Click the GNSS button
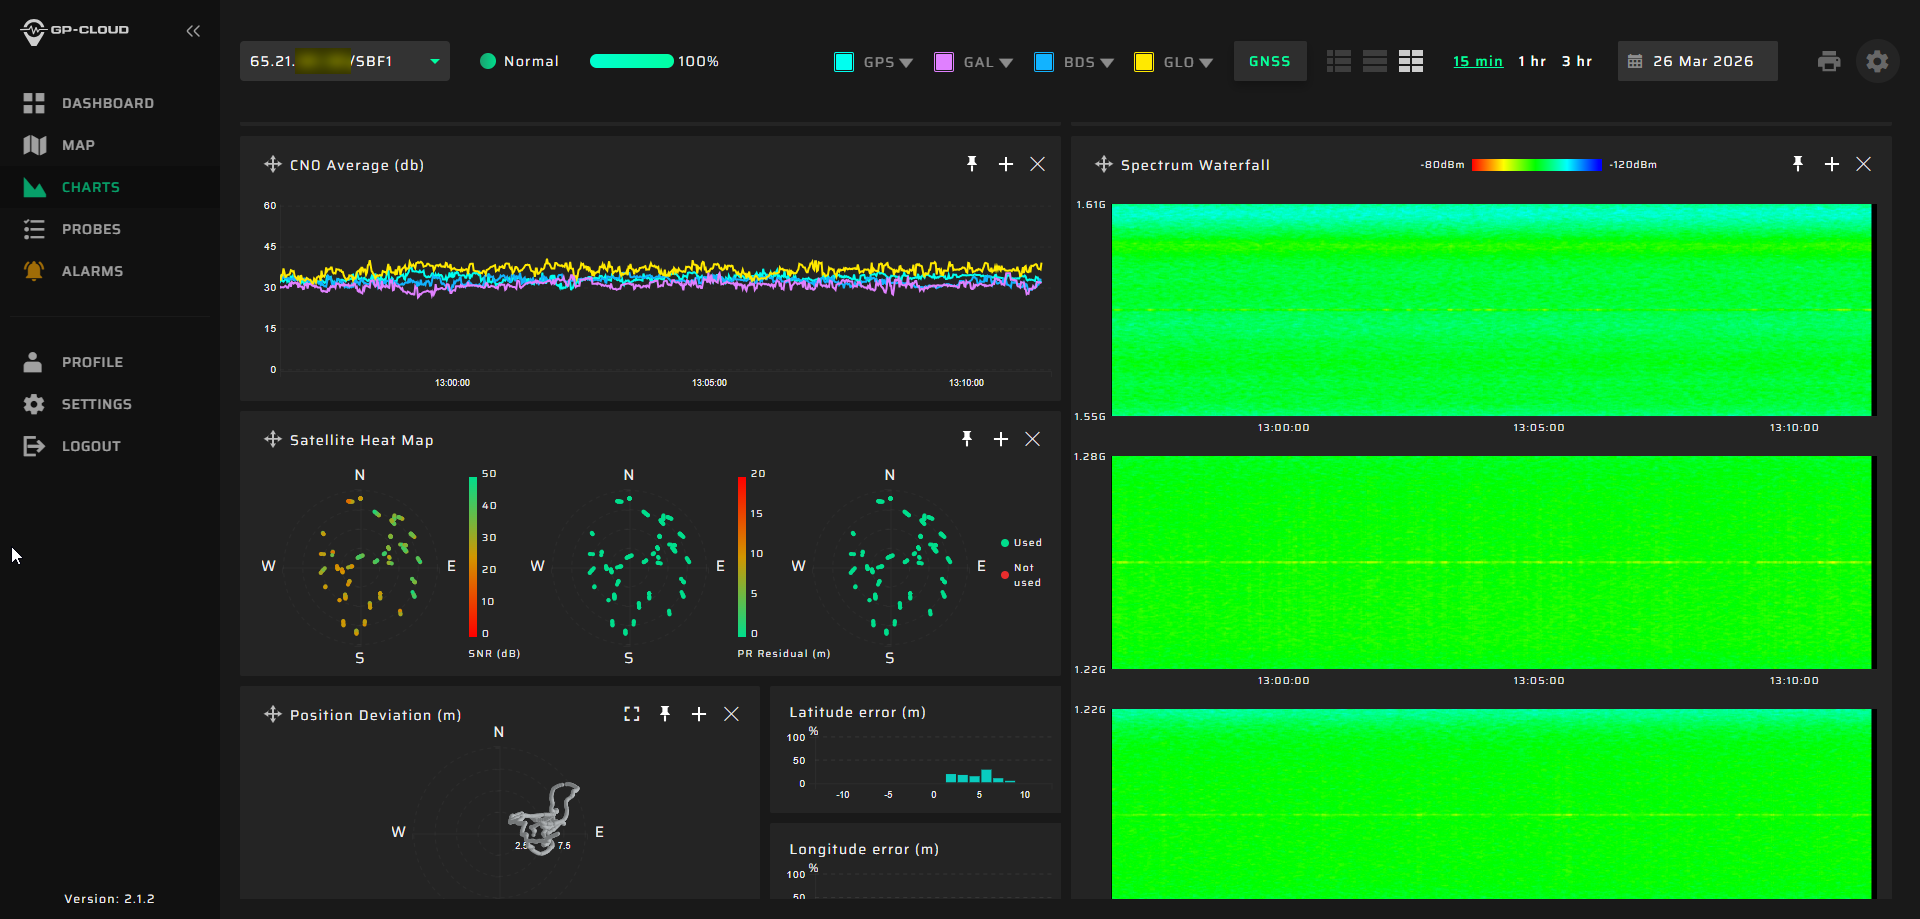1920x919 pixels. coord(1269,61)
